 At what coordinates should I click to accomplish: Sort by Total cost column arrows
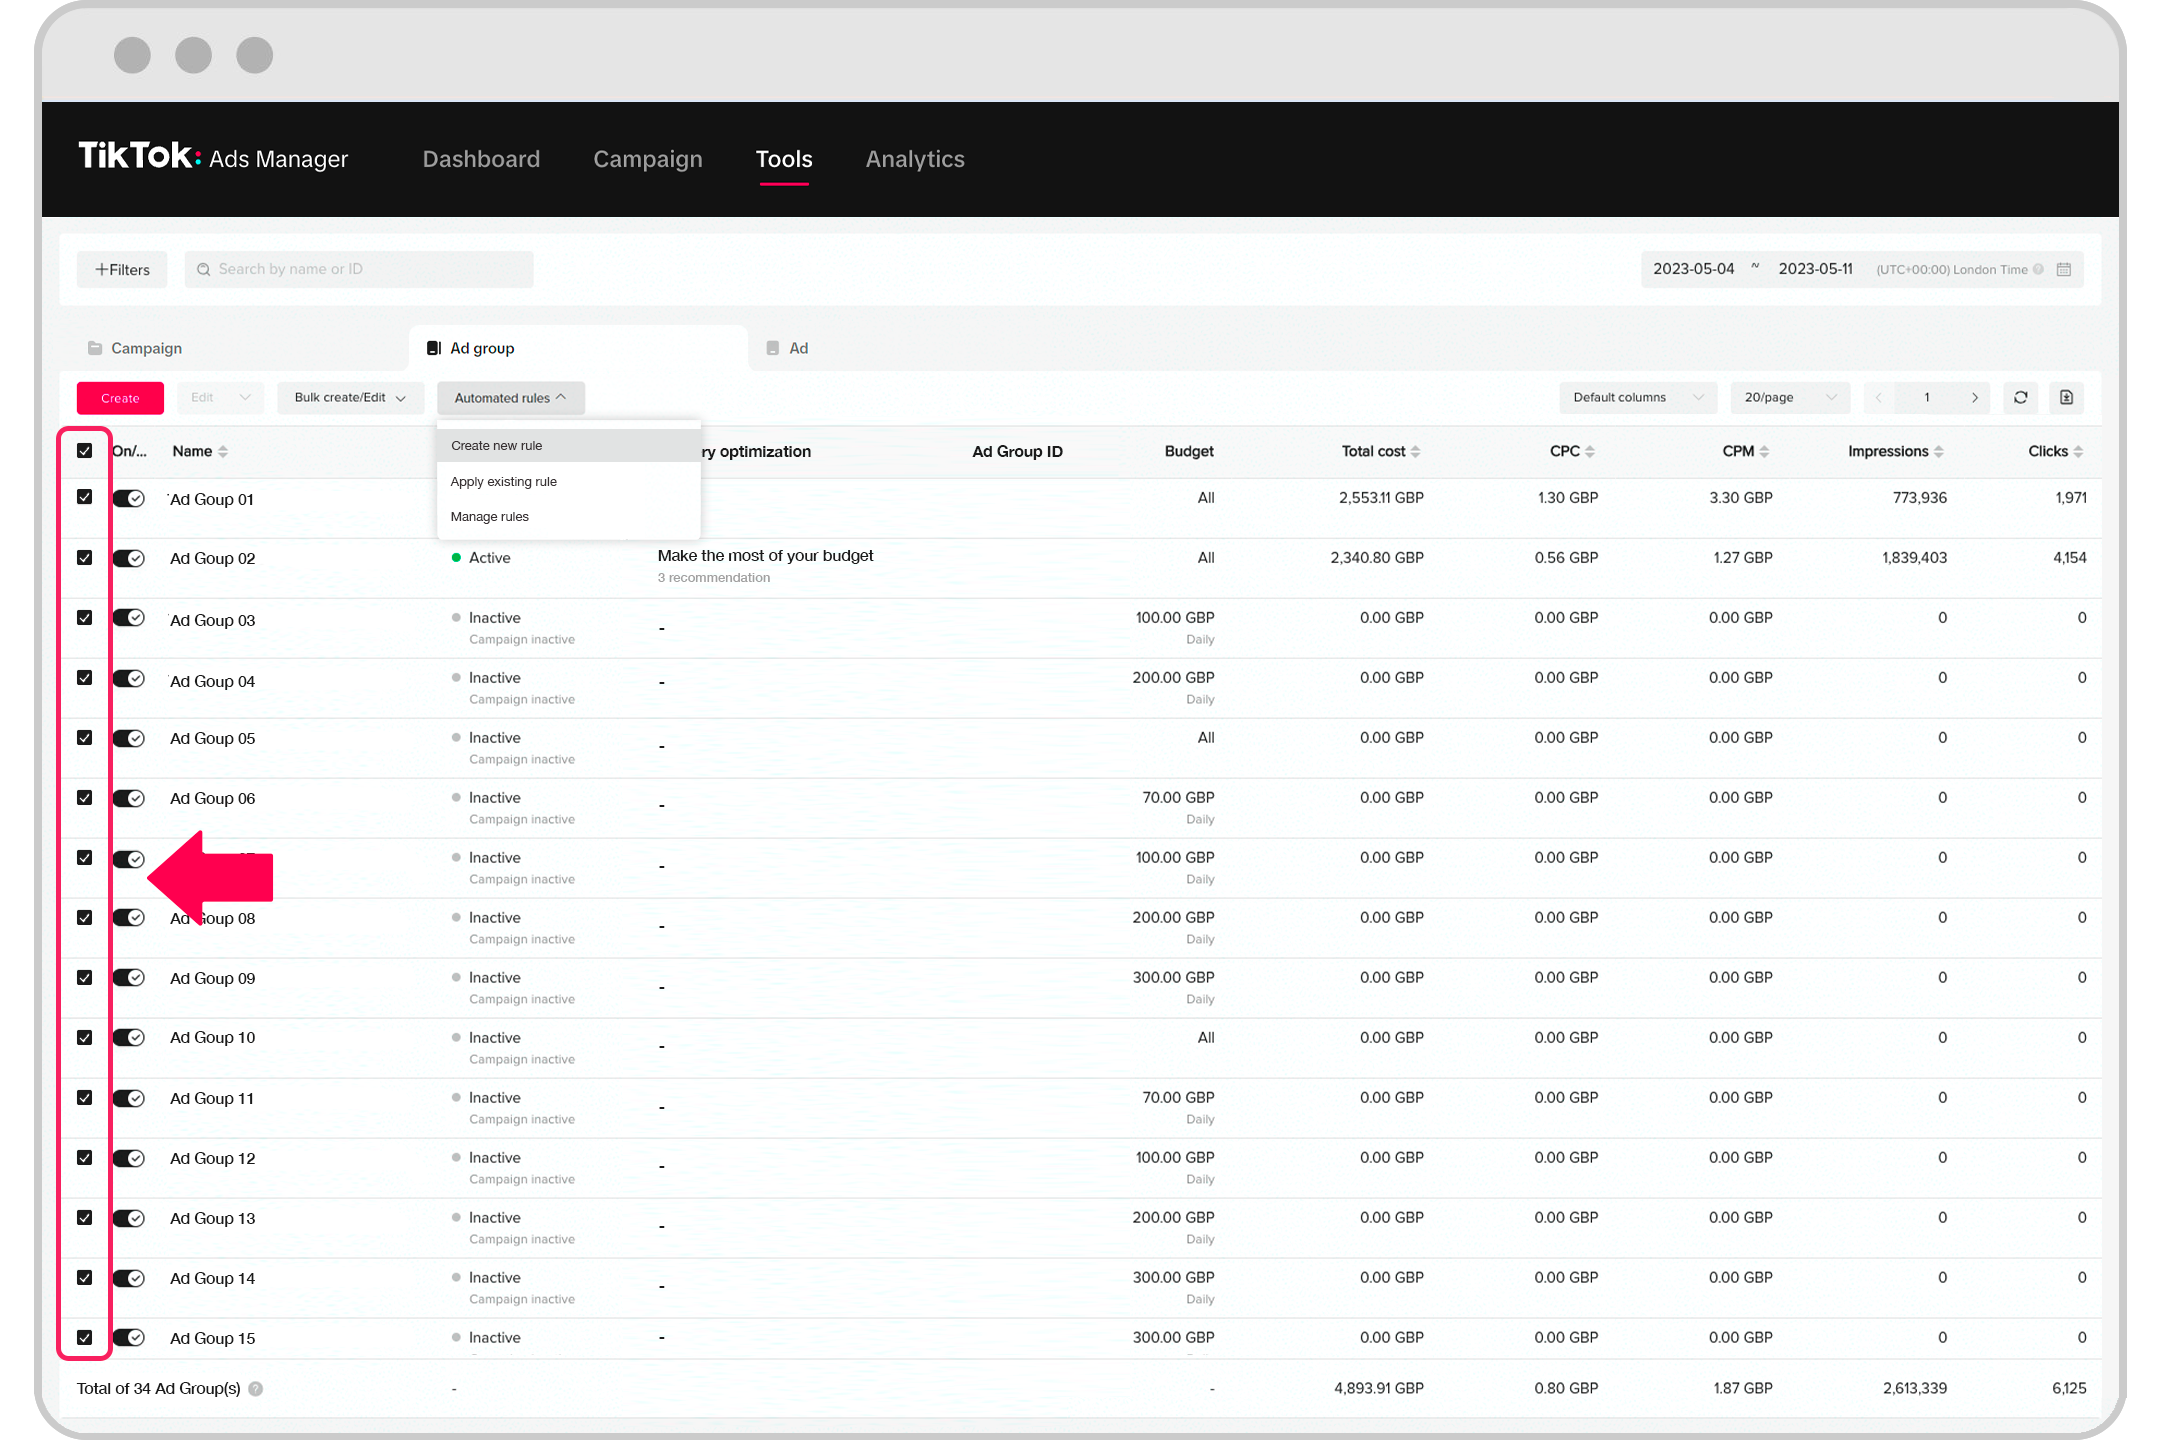tap(1415, 452)
